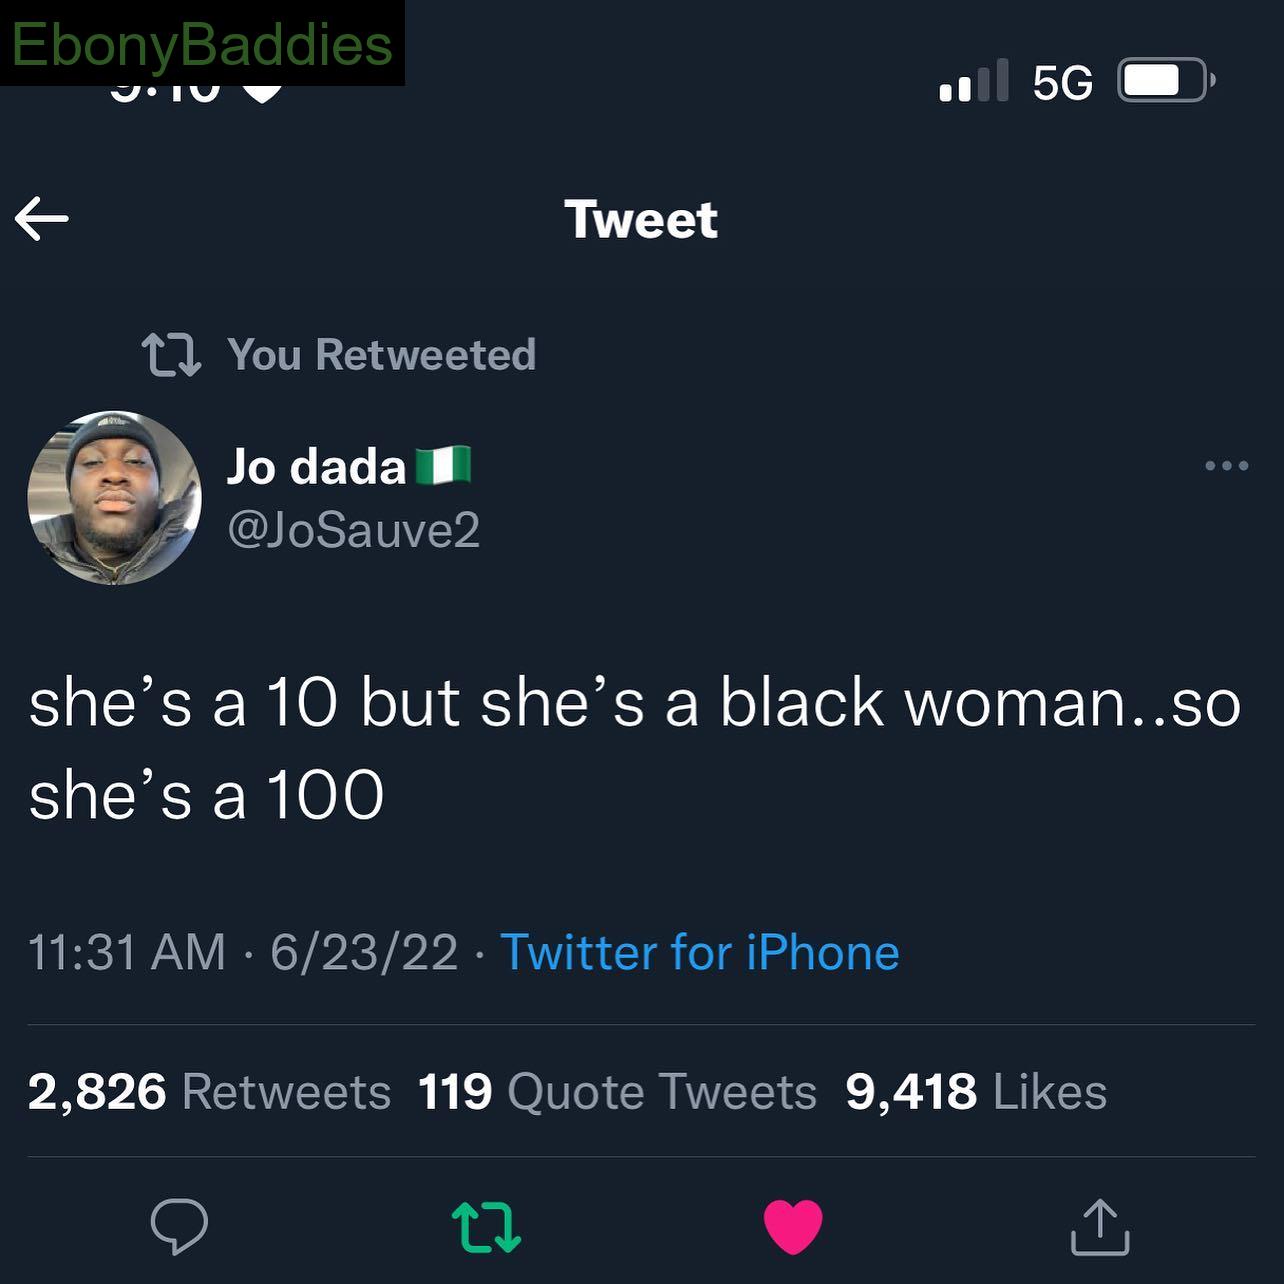Select the tweet text about a 100

[x=635, y=750]
